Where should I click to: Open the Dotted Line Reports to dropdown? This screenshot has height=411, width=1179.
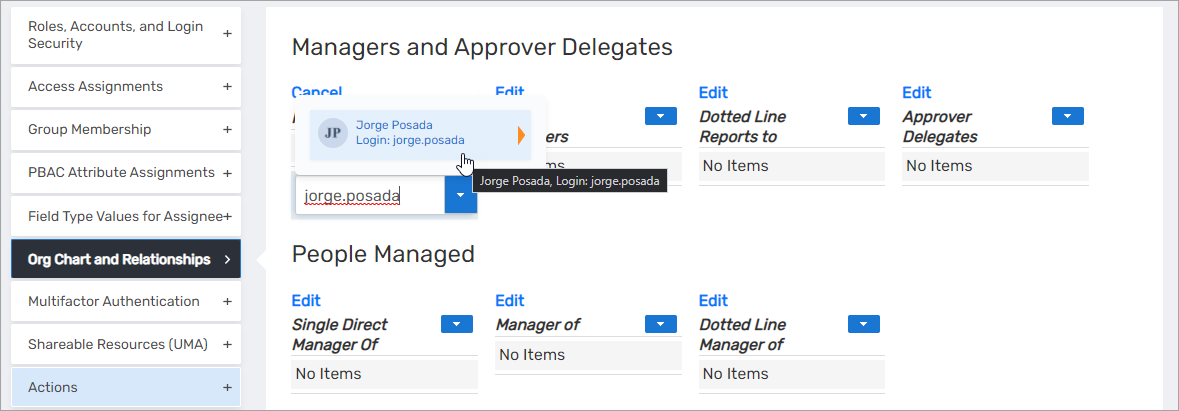pyautogui.click(x=863, y=116)
